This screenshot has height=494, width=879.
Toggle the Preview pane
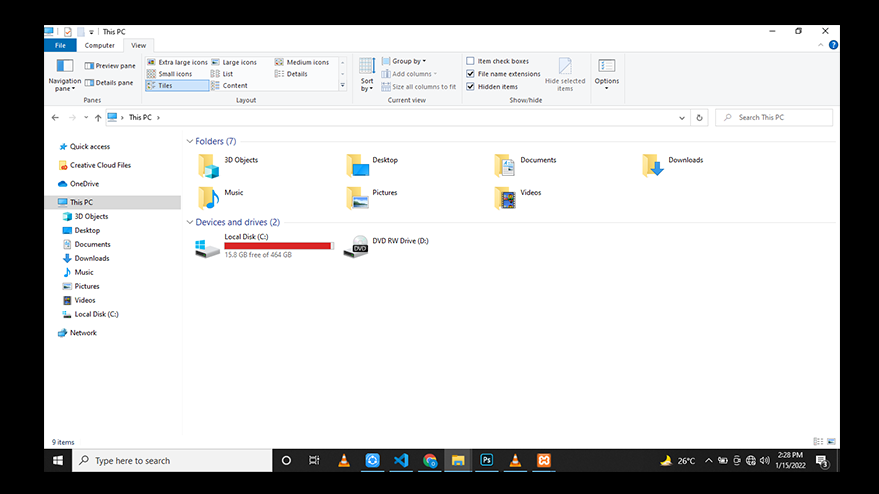110,66
